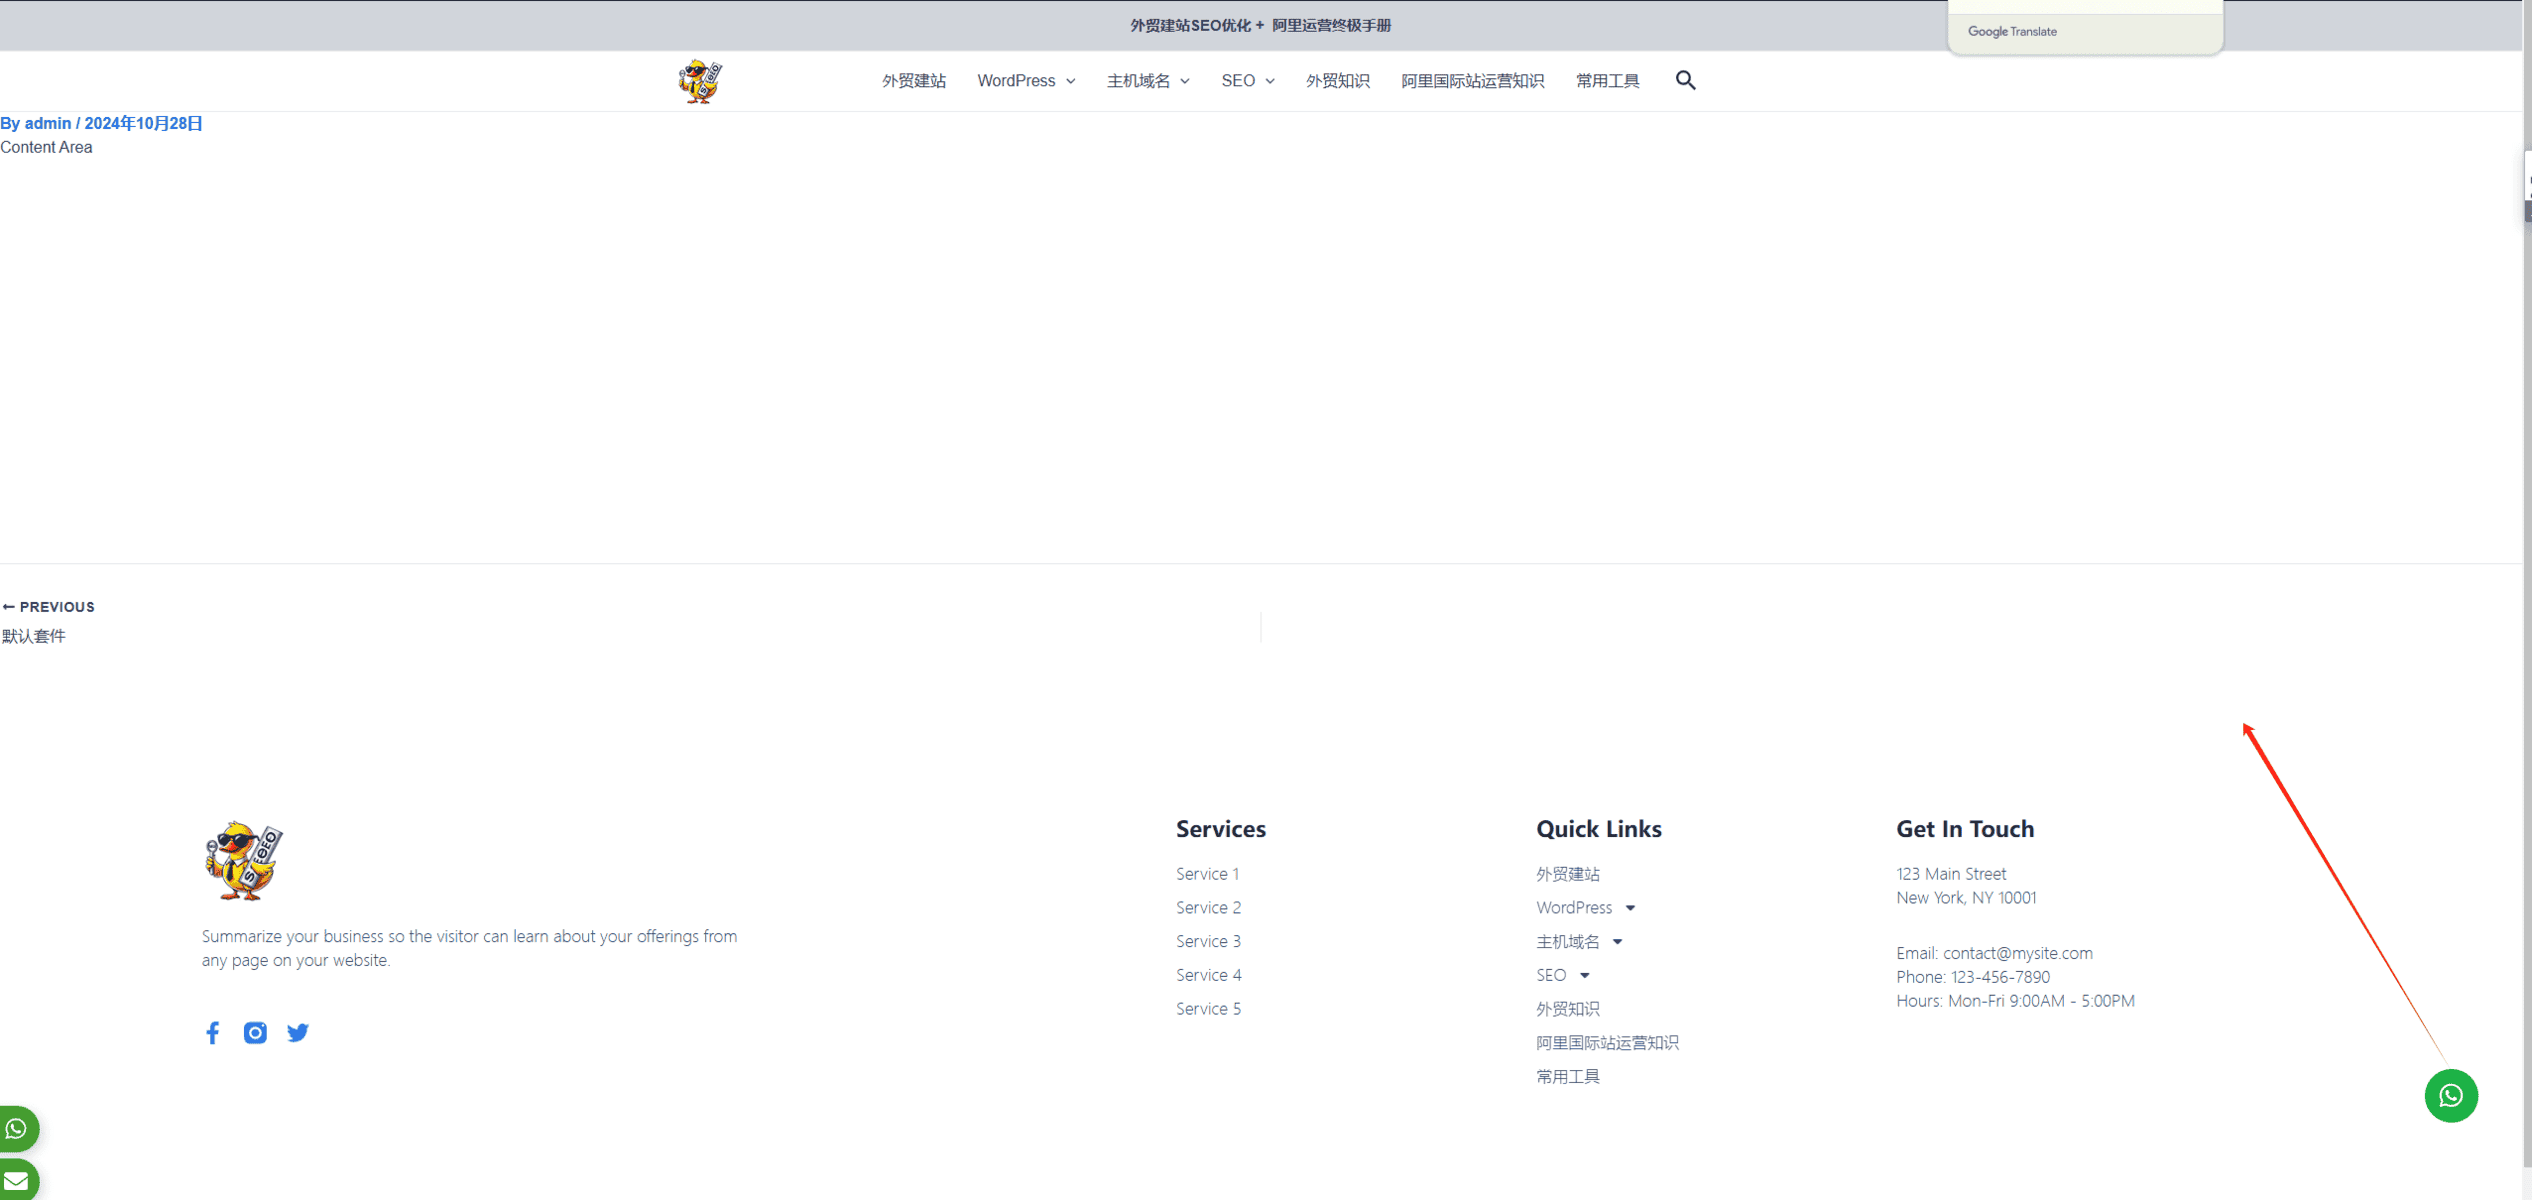Image resolution: width=2532 pixels, height=1200 pixels.
Task: Open 阿里国际站运营知识 in Quick Links
Action: pos(1607,1043)
